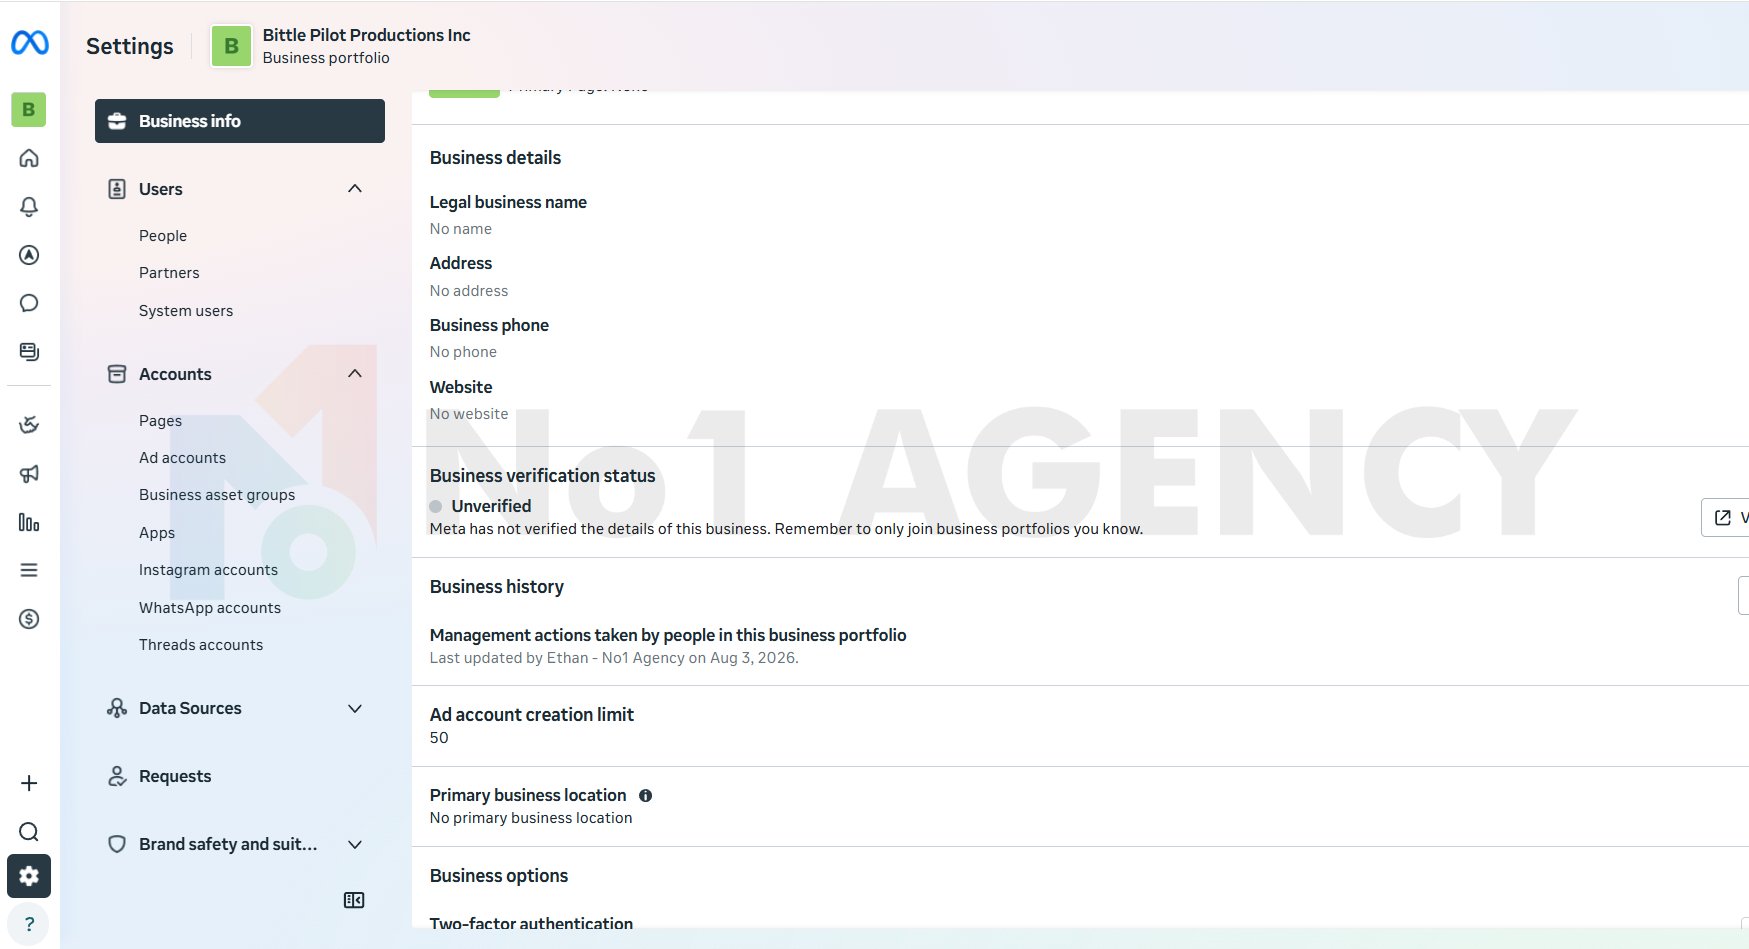Expand the Data Sources section chevron

pyautogui.click(x=355, y=708)
